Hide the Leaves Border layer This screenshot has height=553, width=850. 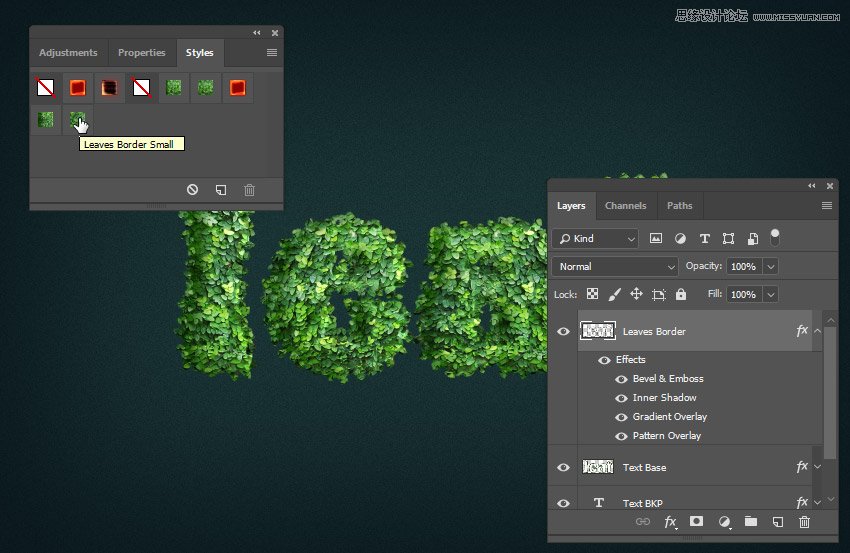tap(563, 331)
